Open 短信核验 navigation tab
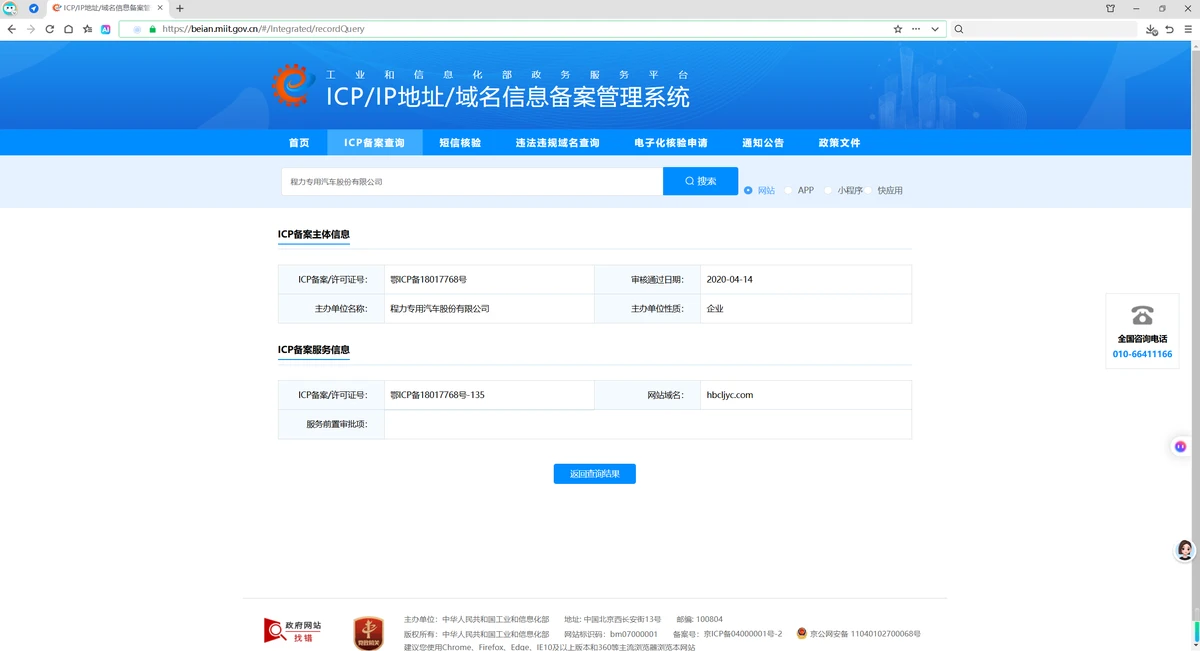The width and height of the screenshot is (1200, 651). tap(460, 143)
